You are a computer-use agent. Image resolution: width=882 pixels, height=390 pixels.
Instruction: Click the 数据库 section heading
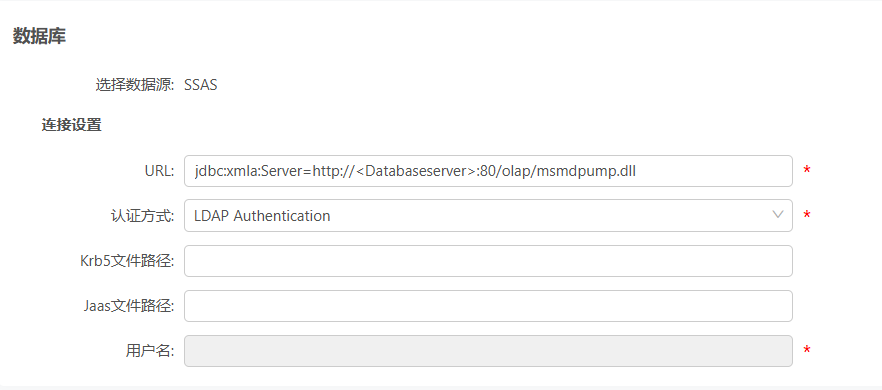(39, 37)
